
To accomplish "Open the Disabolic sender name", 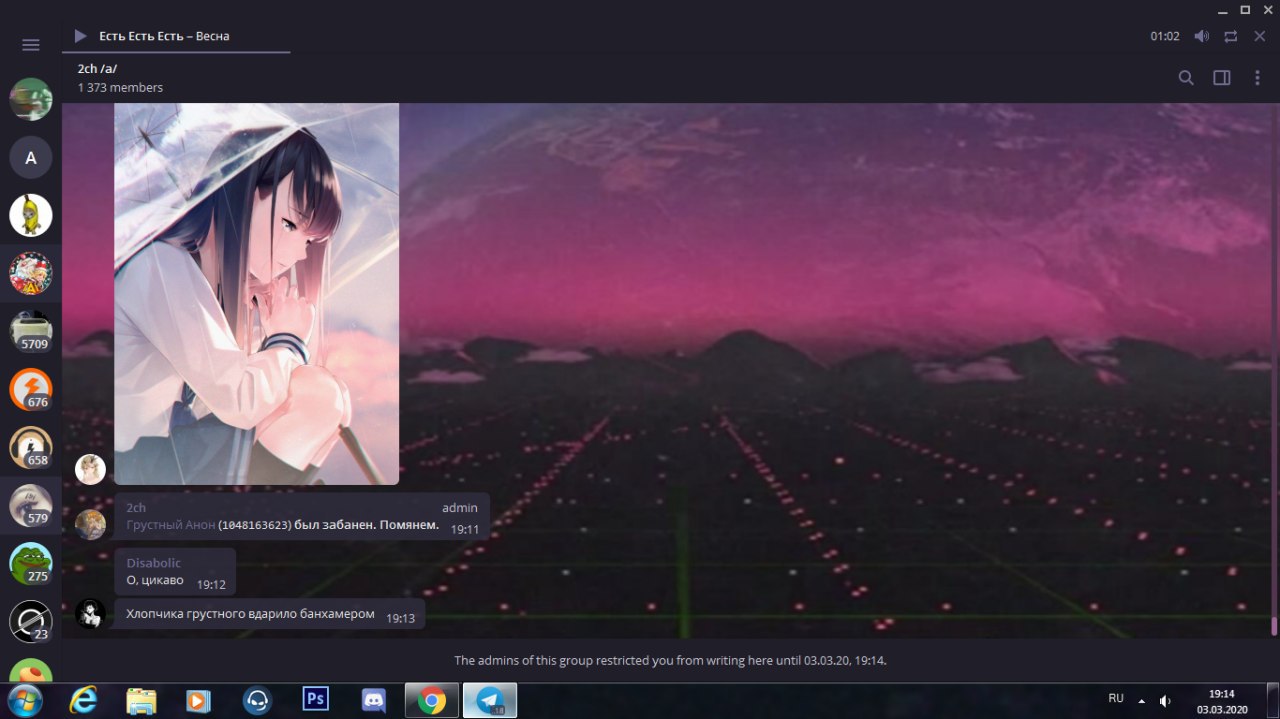I will pos(153,563).
